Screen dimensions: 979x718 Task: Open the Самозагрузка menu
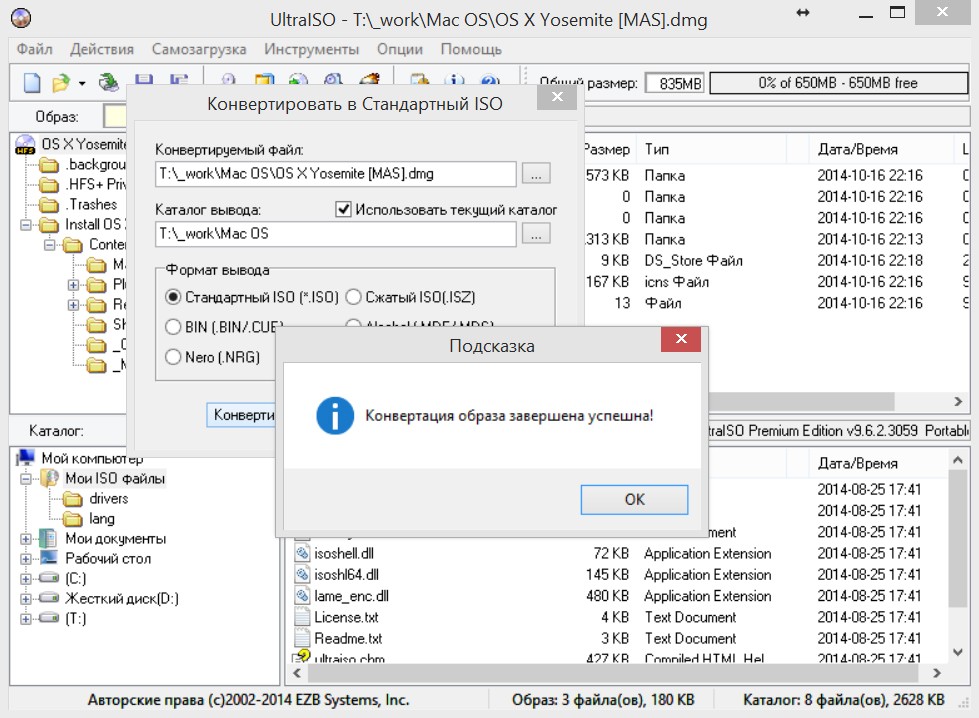199,49
